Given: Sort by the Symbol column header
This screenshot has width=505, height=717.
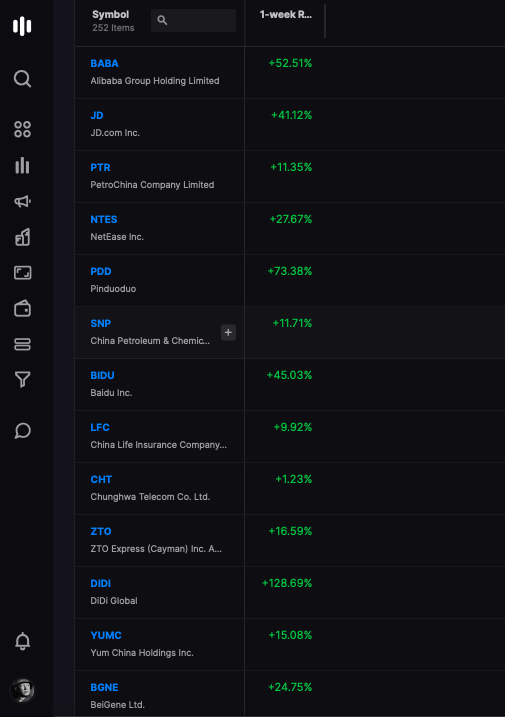Looking at the screenshot, I should 111,15.
